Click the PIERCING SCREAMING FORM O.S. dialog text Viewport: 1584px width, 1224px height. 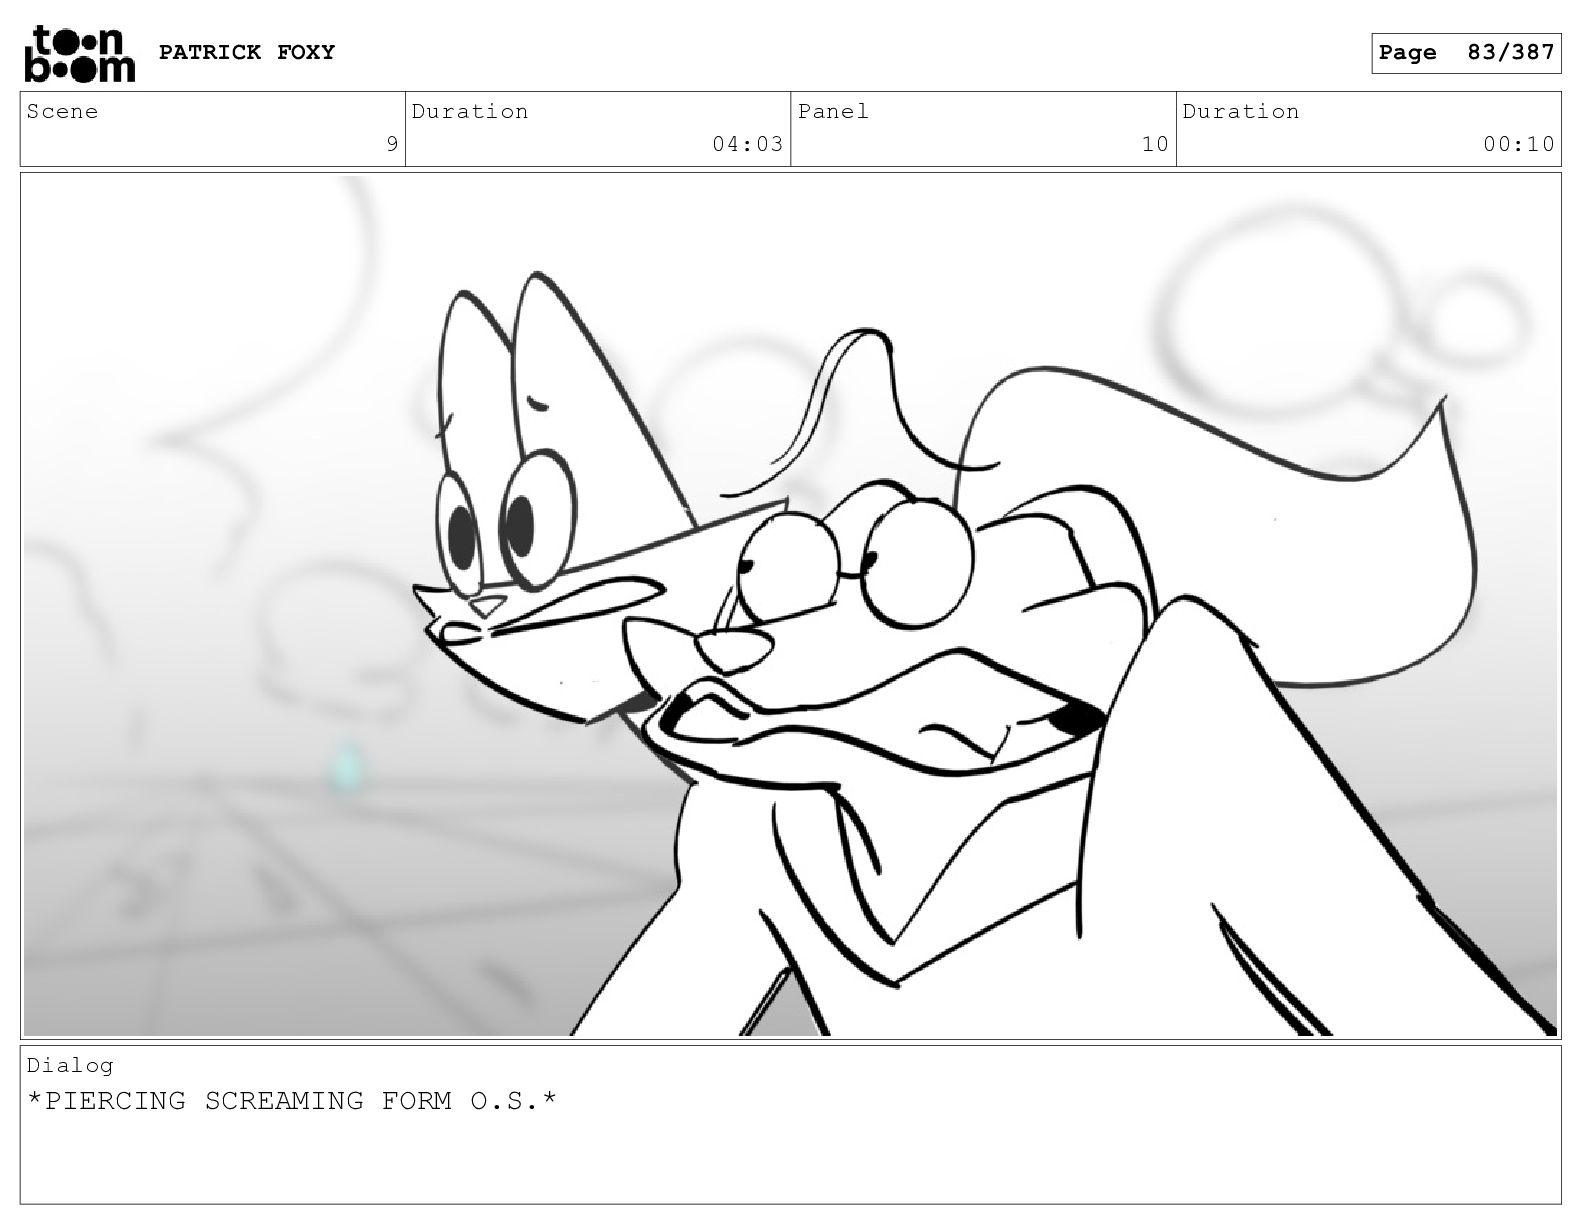[x=292, y=1101]
